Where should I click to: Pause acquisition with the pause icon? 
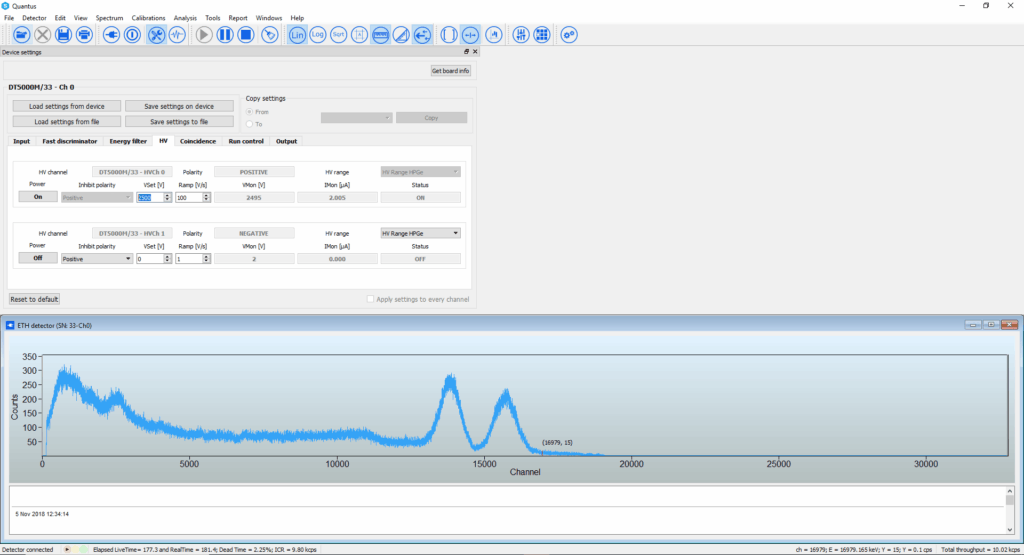(225, 35)
